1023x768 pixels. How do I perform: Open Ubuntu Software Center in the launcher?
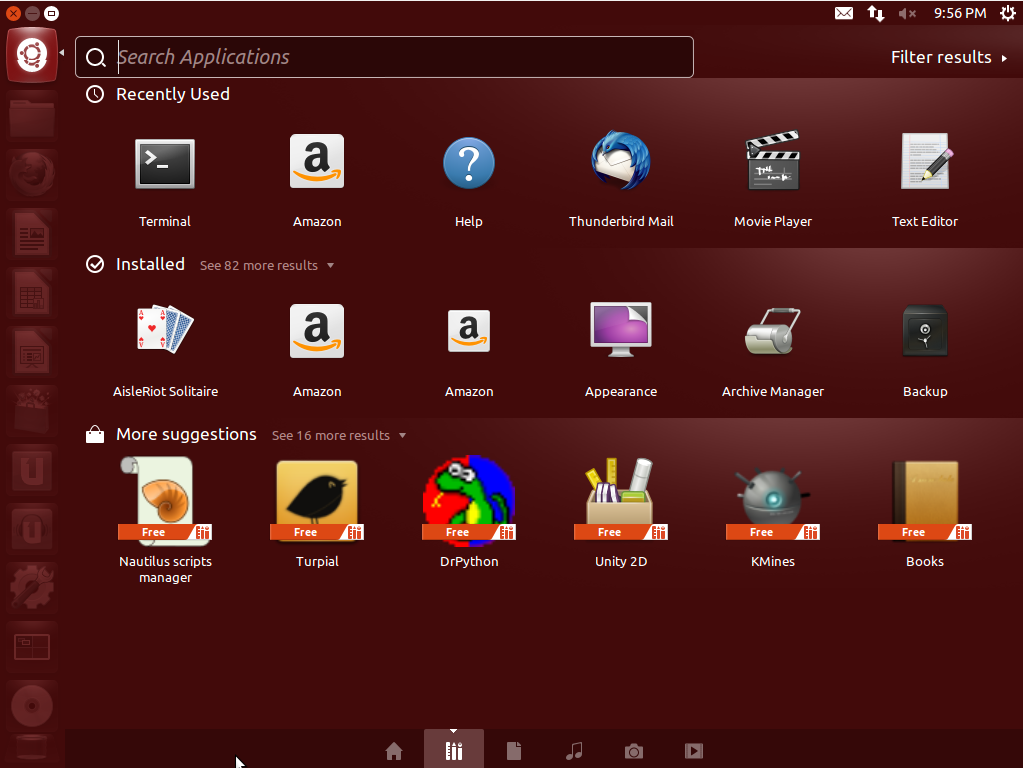coord(31,411)
